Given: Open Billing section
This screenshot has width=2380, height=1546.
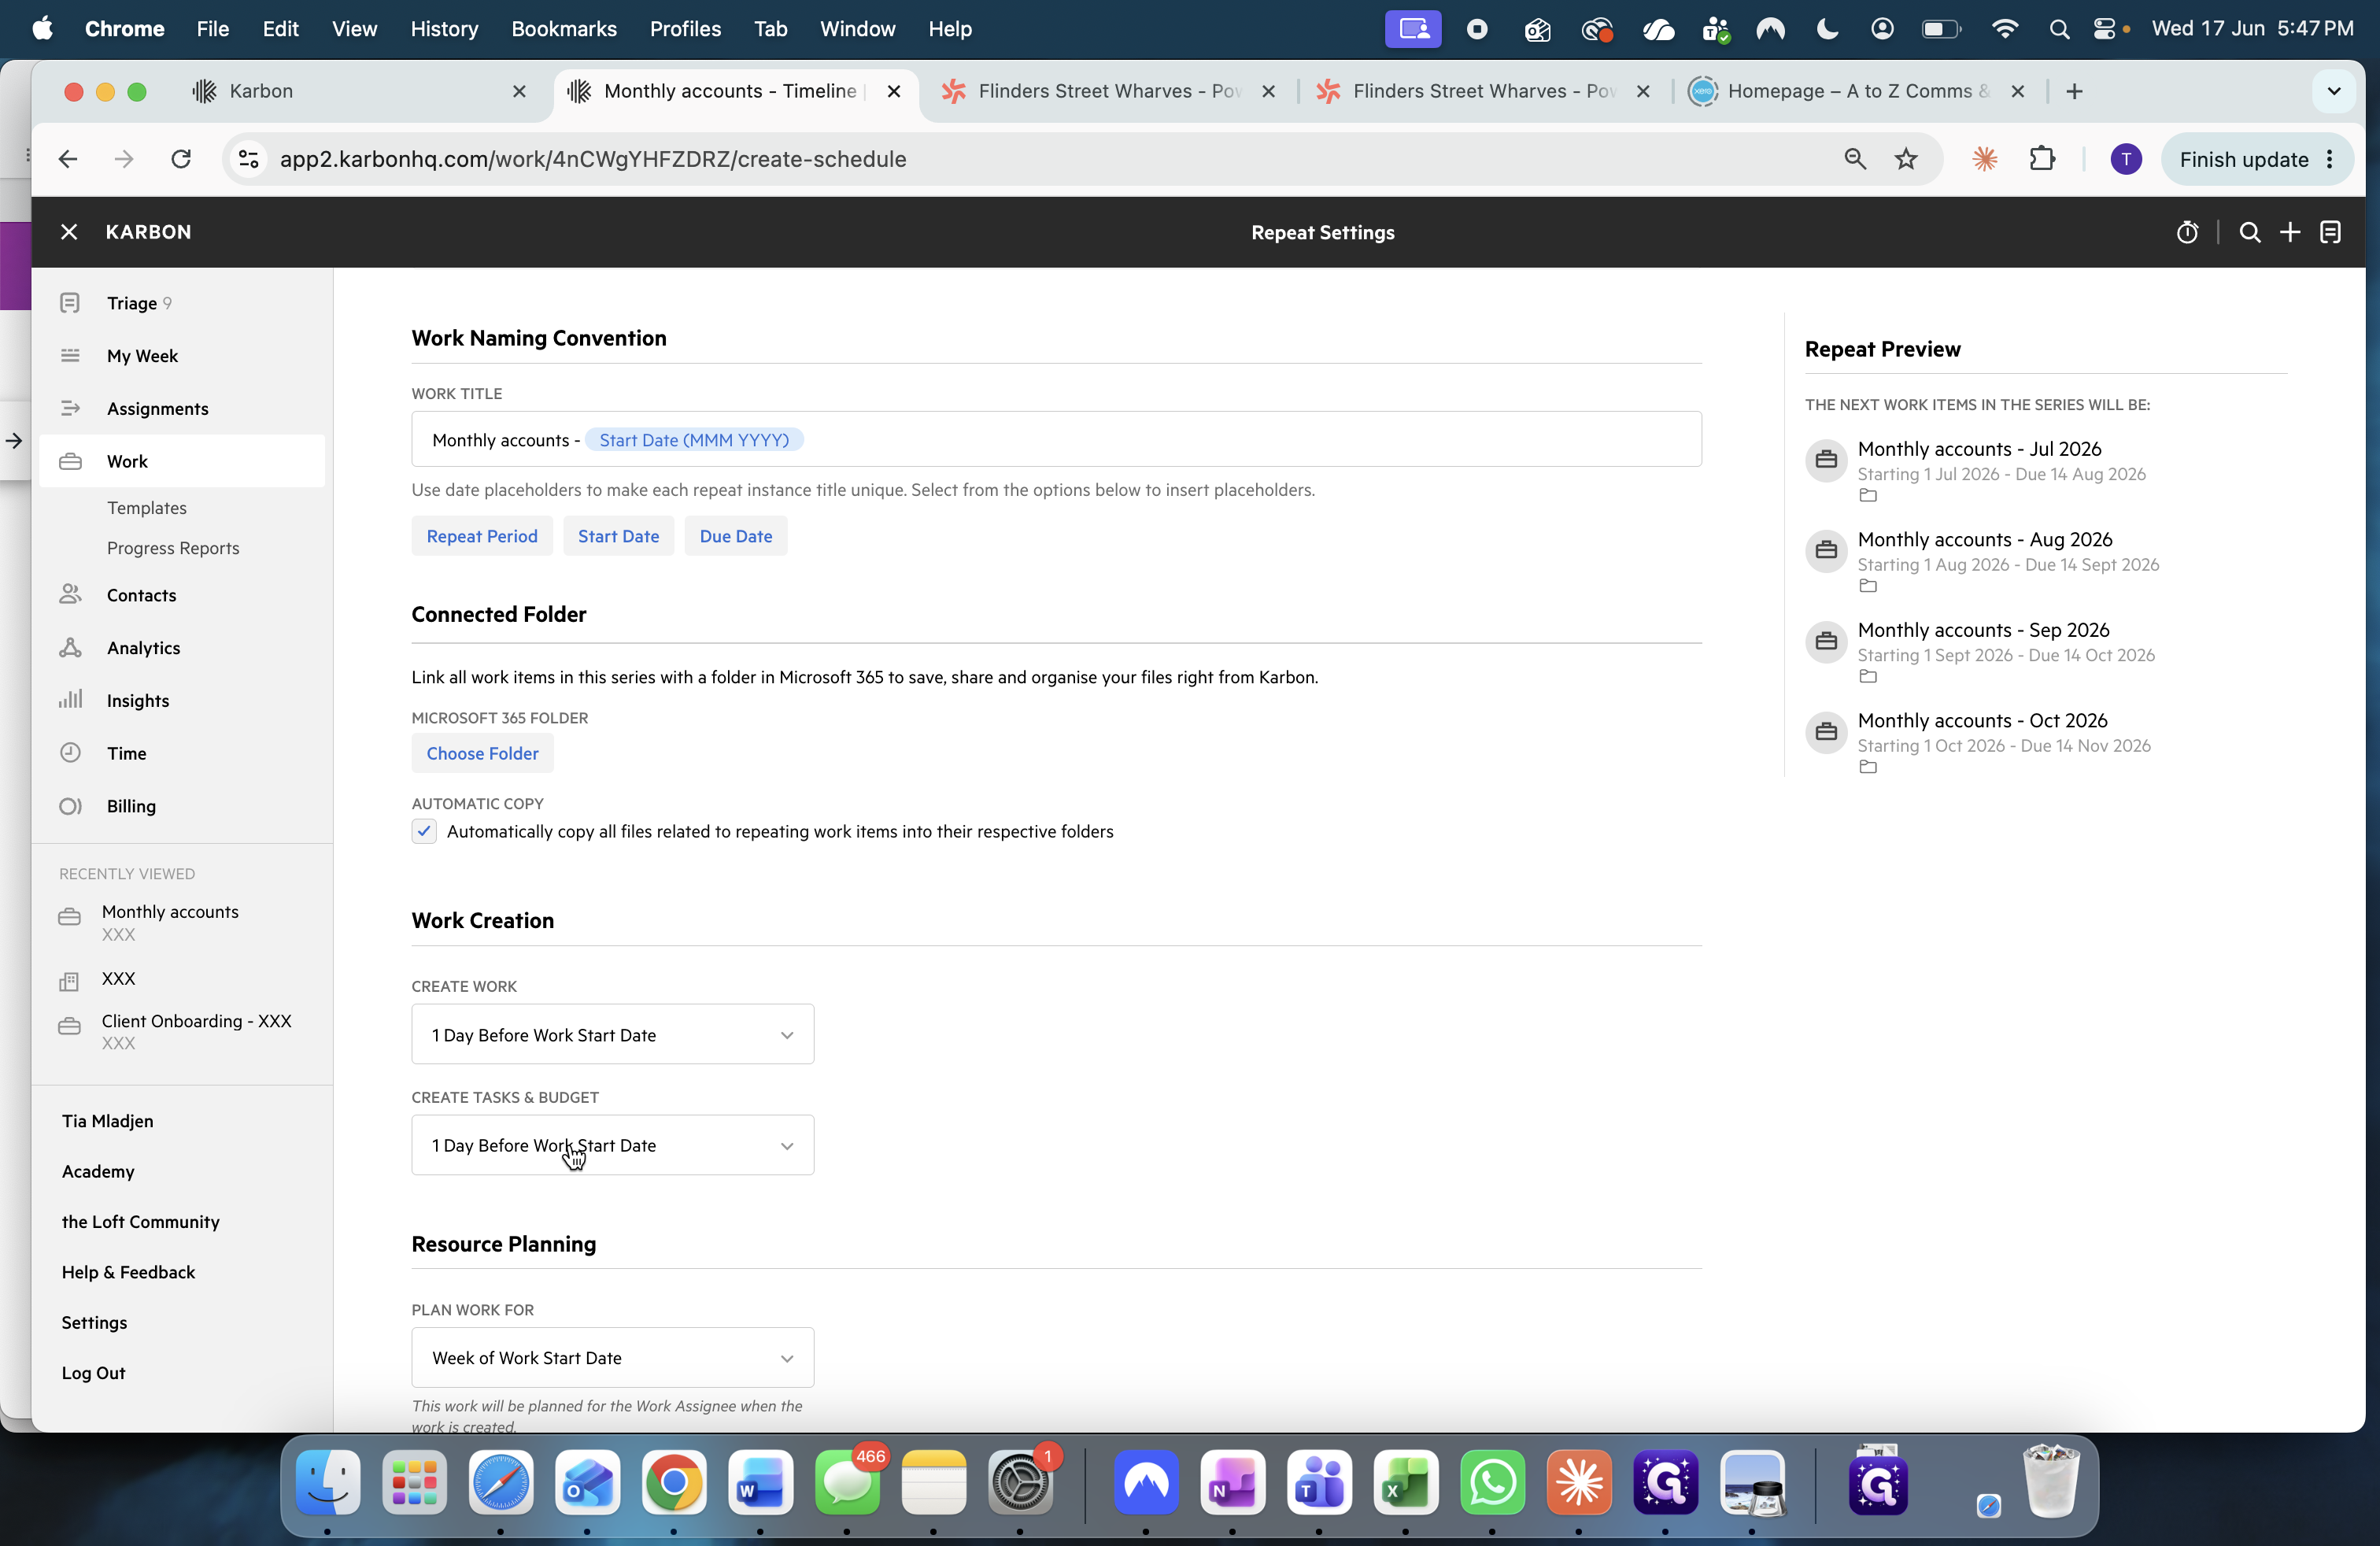Looking at the screenshot, I should (x=182, y=806).
